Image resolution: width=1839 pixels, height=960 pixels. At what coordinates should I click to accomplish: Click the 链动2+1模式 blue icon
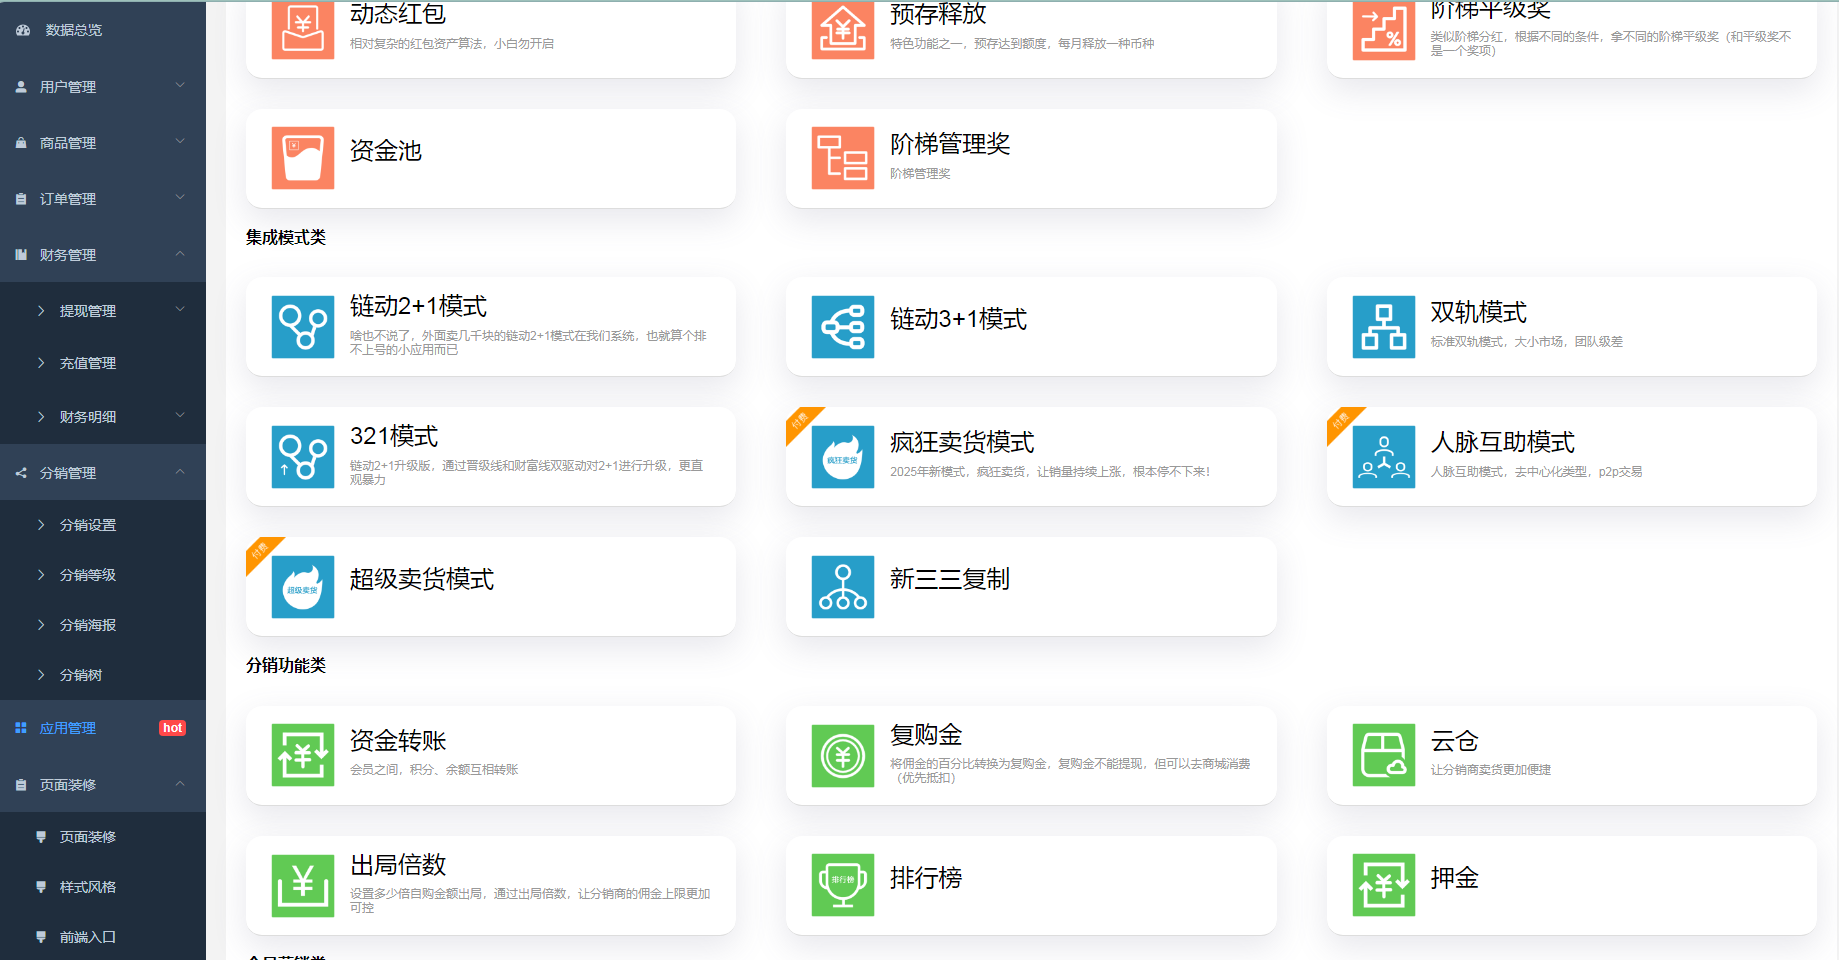click(302, 326)
